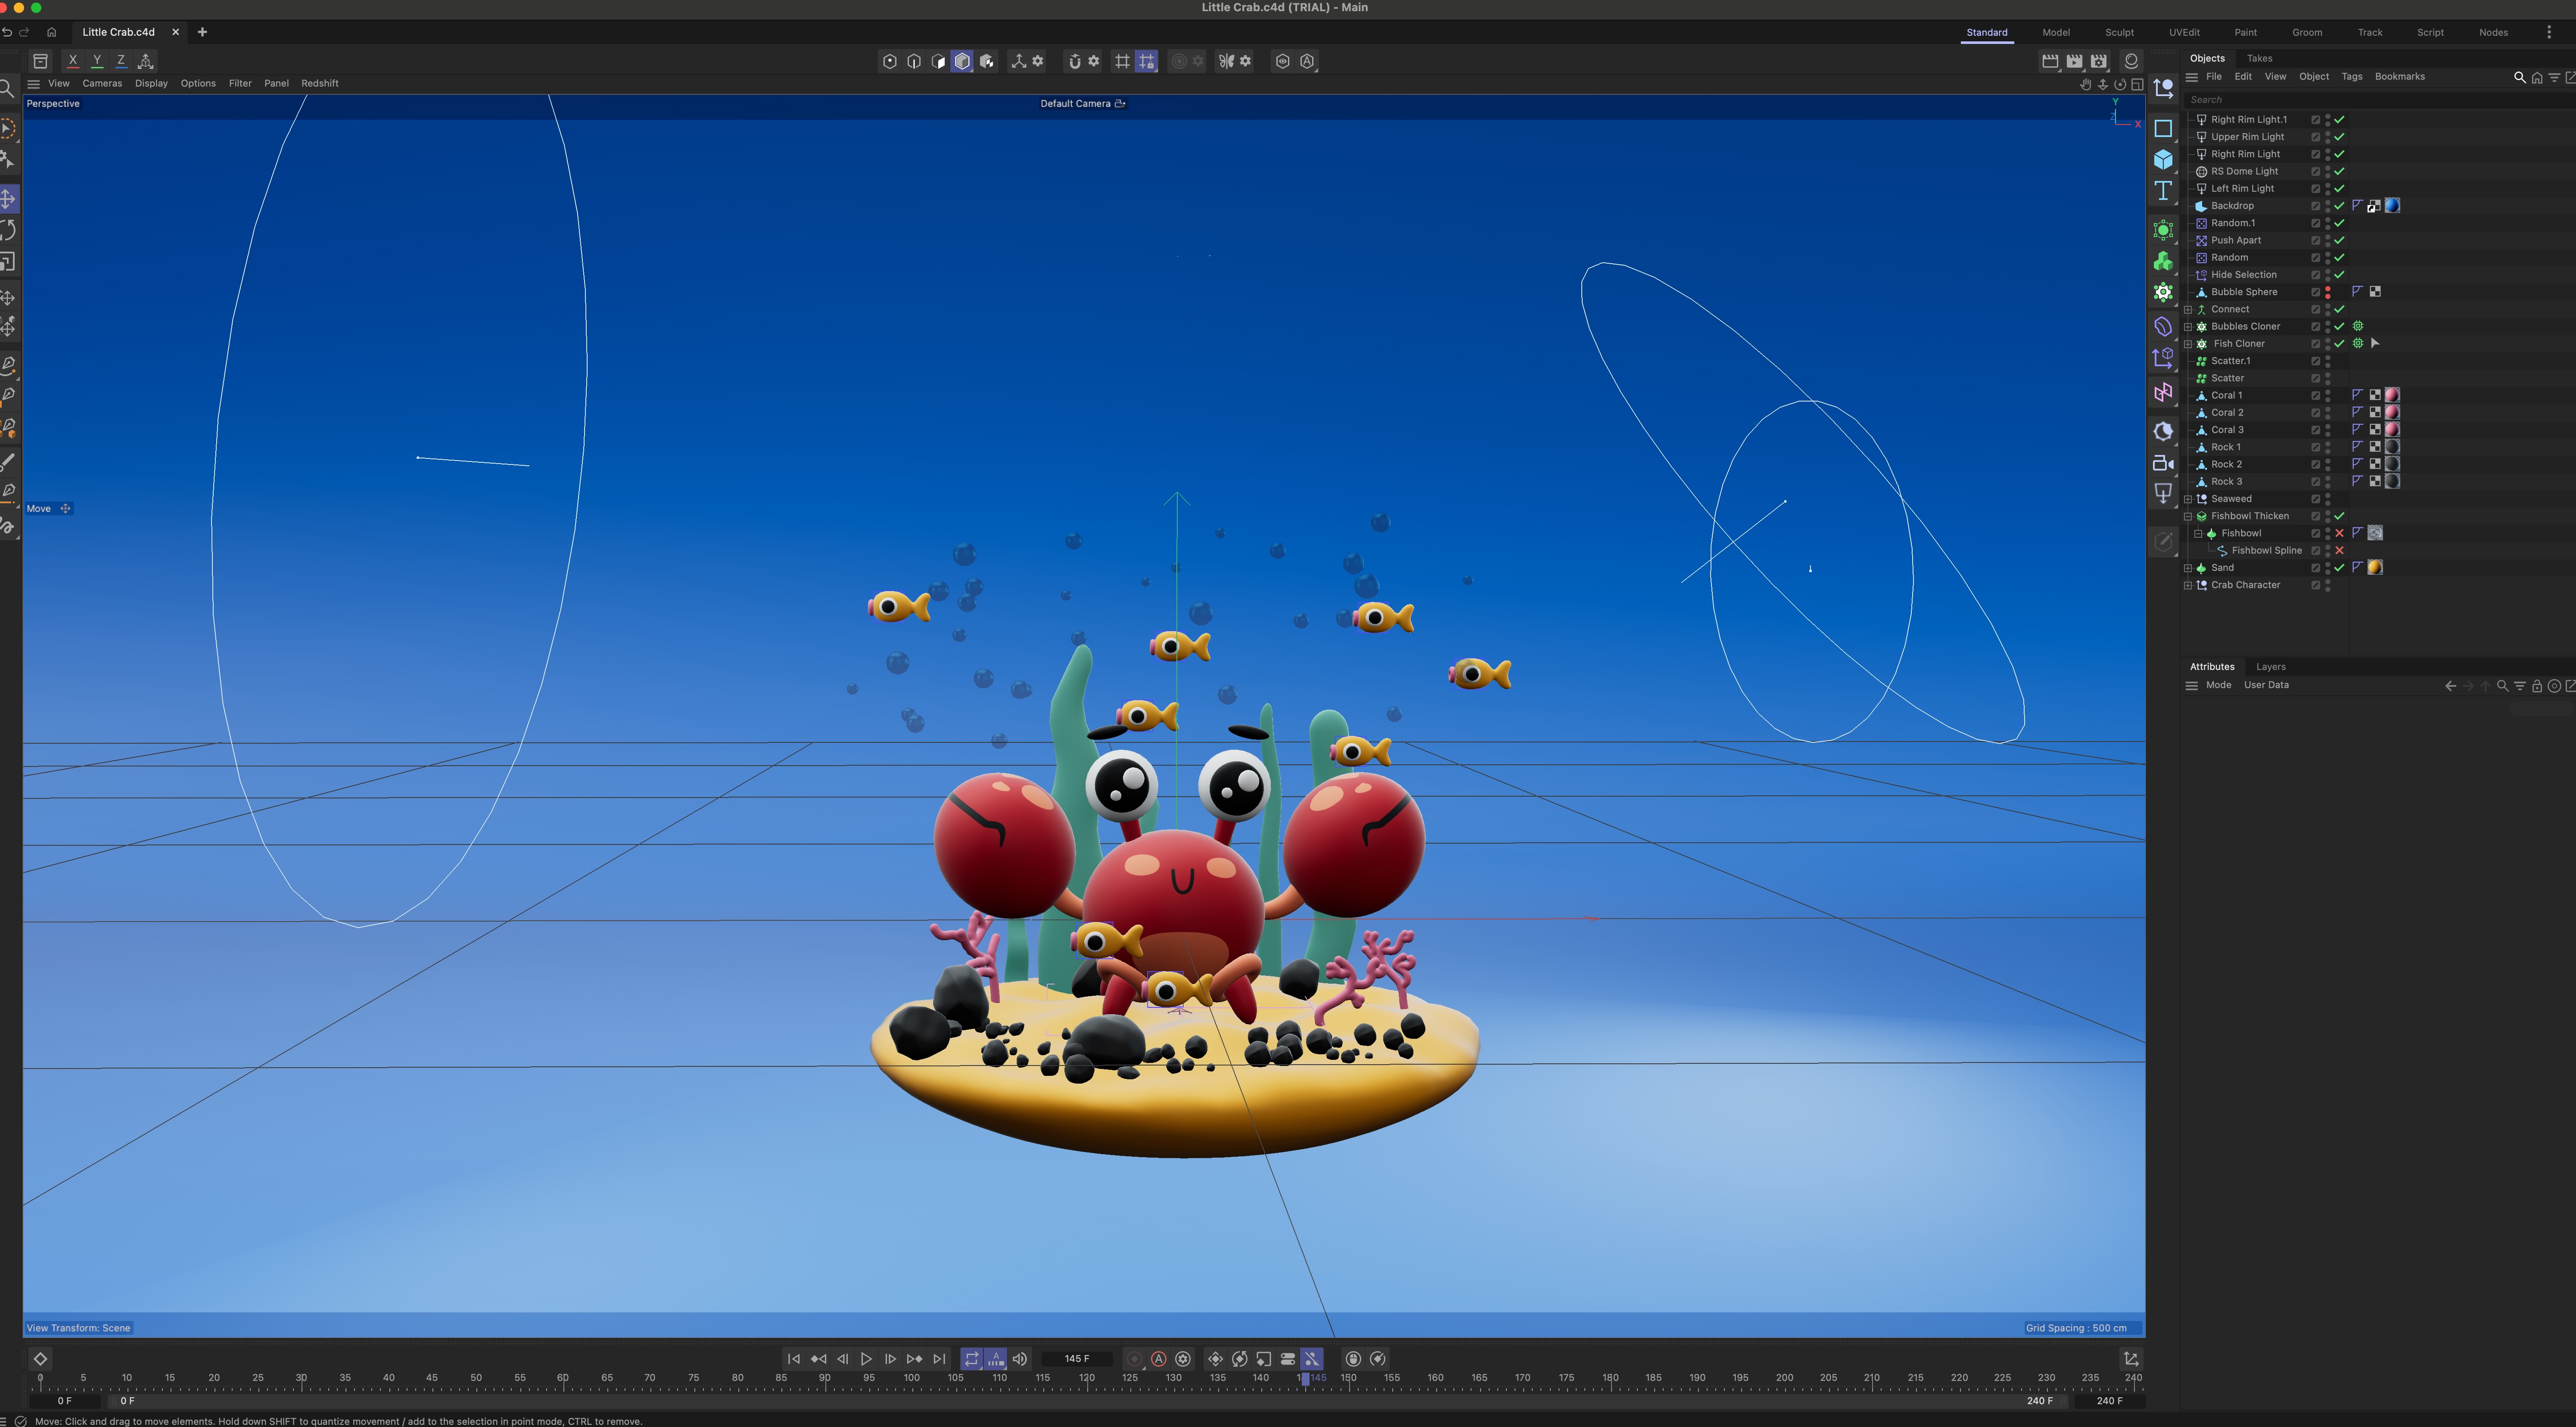
Task: Collapse the Fishbowl Thicken hierarchy
Action: point(2188,516)
